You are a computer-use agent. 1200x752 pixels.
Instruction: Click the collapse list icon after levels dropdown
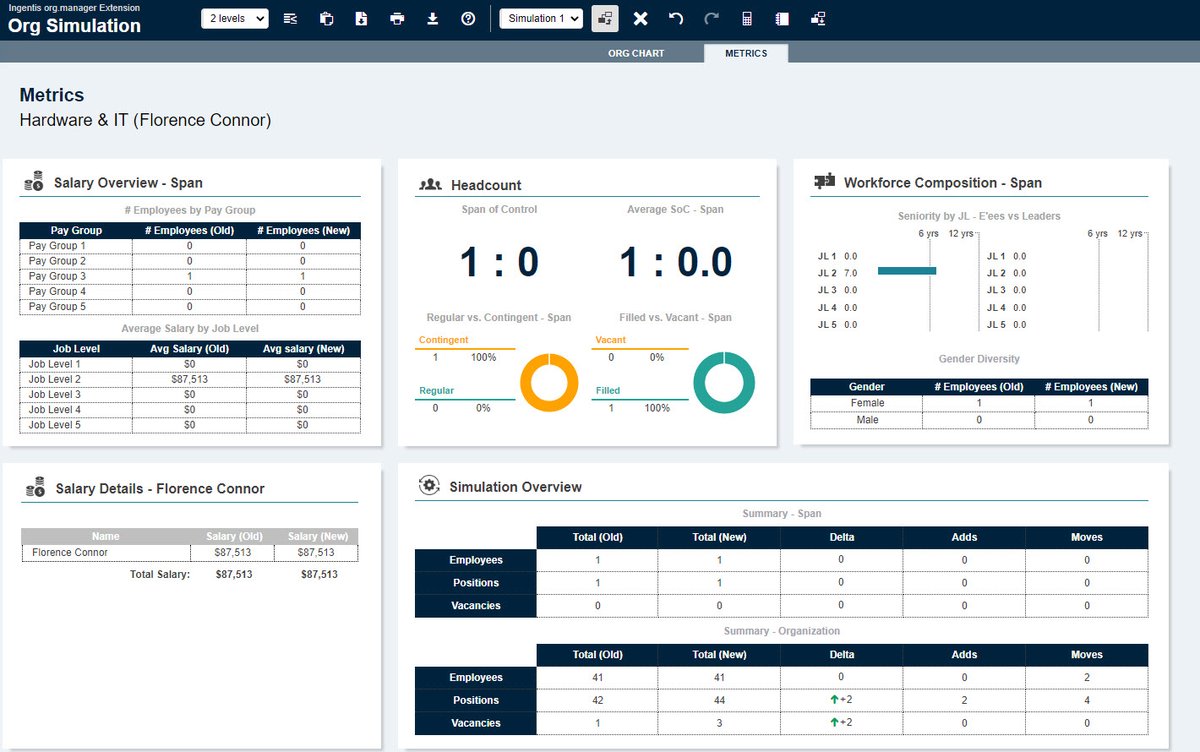[x=290, y=18]
